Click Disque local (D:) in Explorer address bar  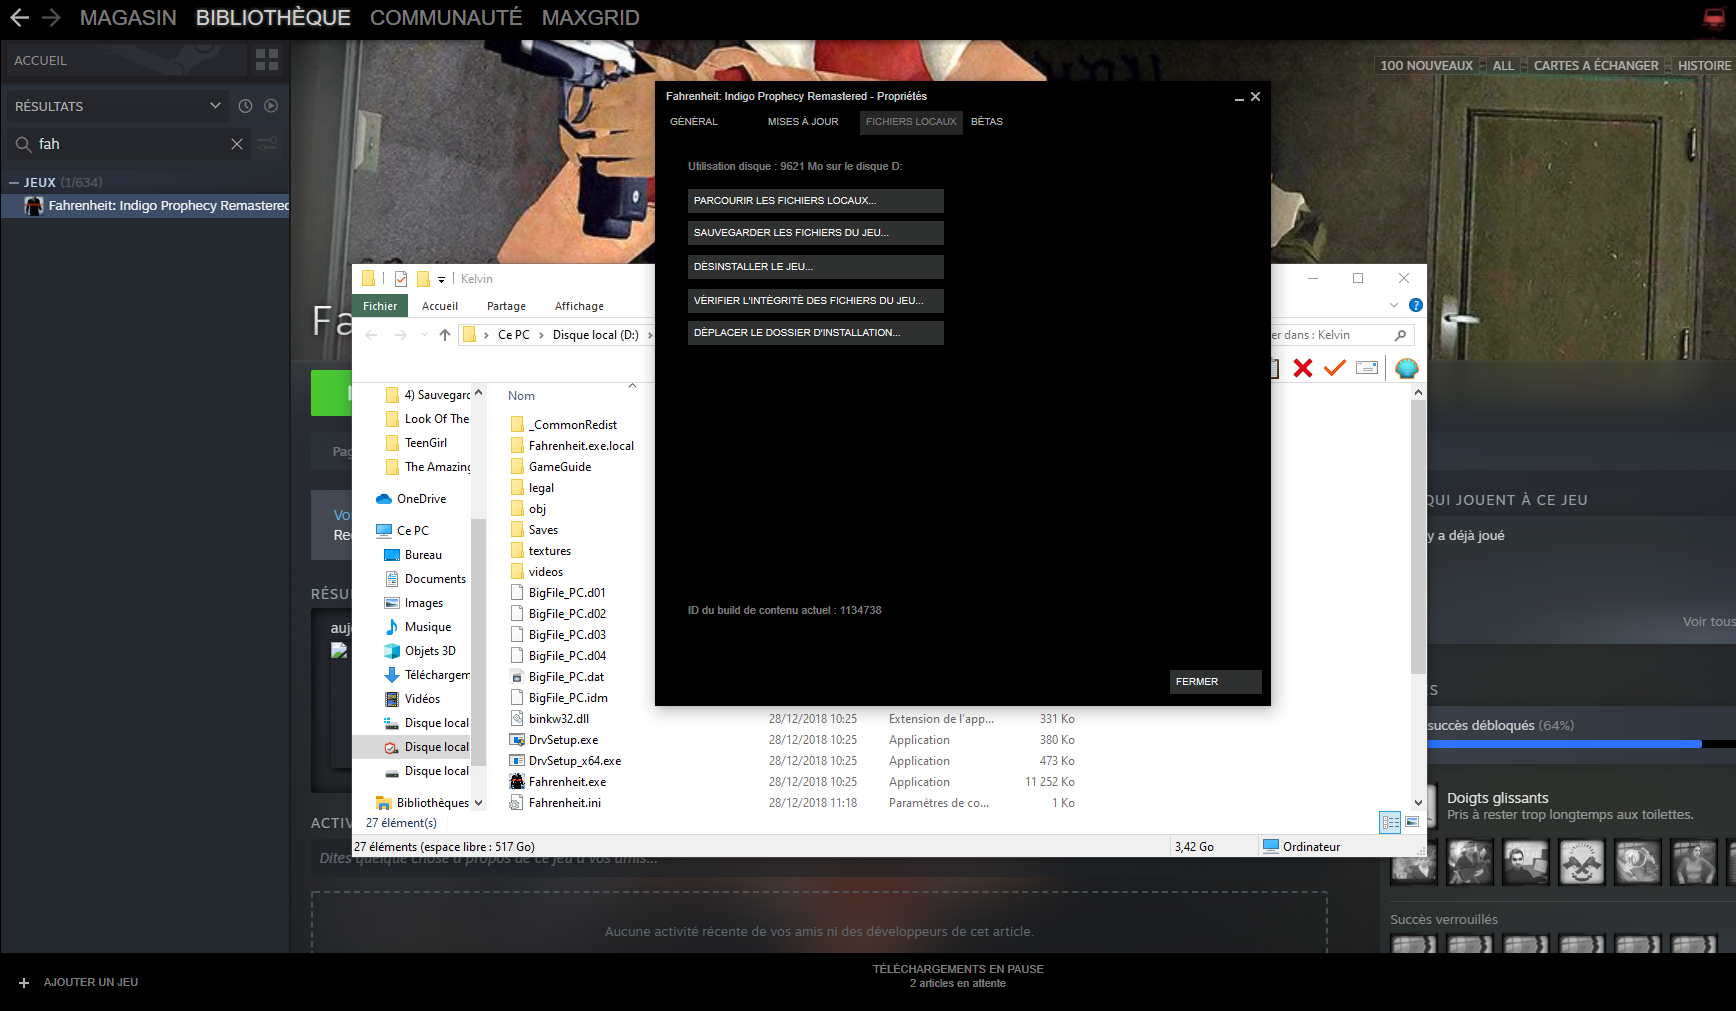click(596, 335)
